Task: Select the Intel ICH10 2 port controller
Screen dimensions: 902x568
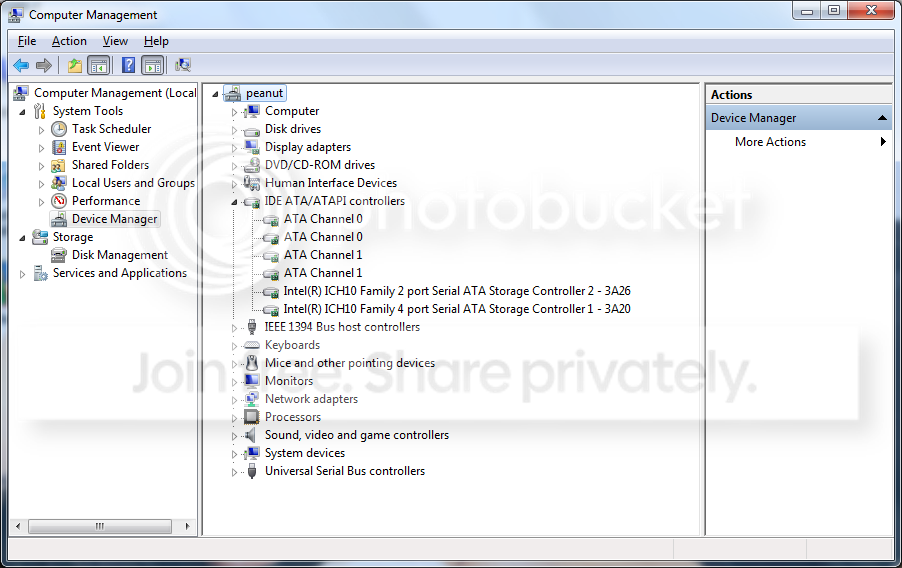Action: click(x=457, y=291)
